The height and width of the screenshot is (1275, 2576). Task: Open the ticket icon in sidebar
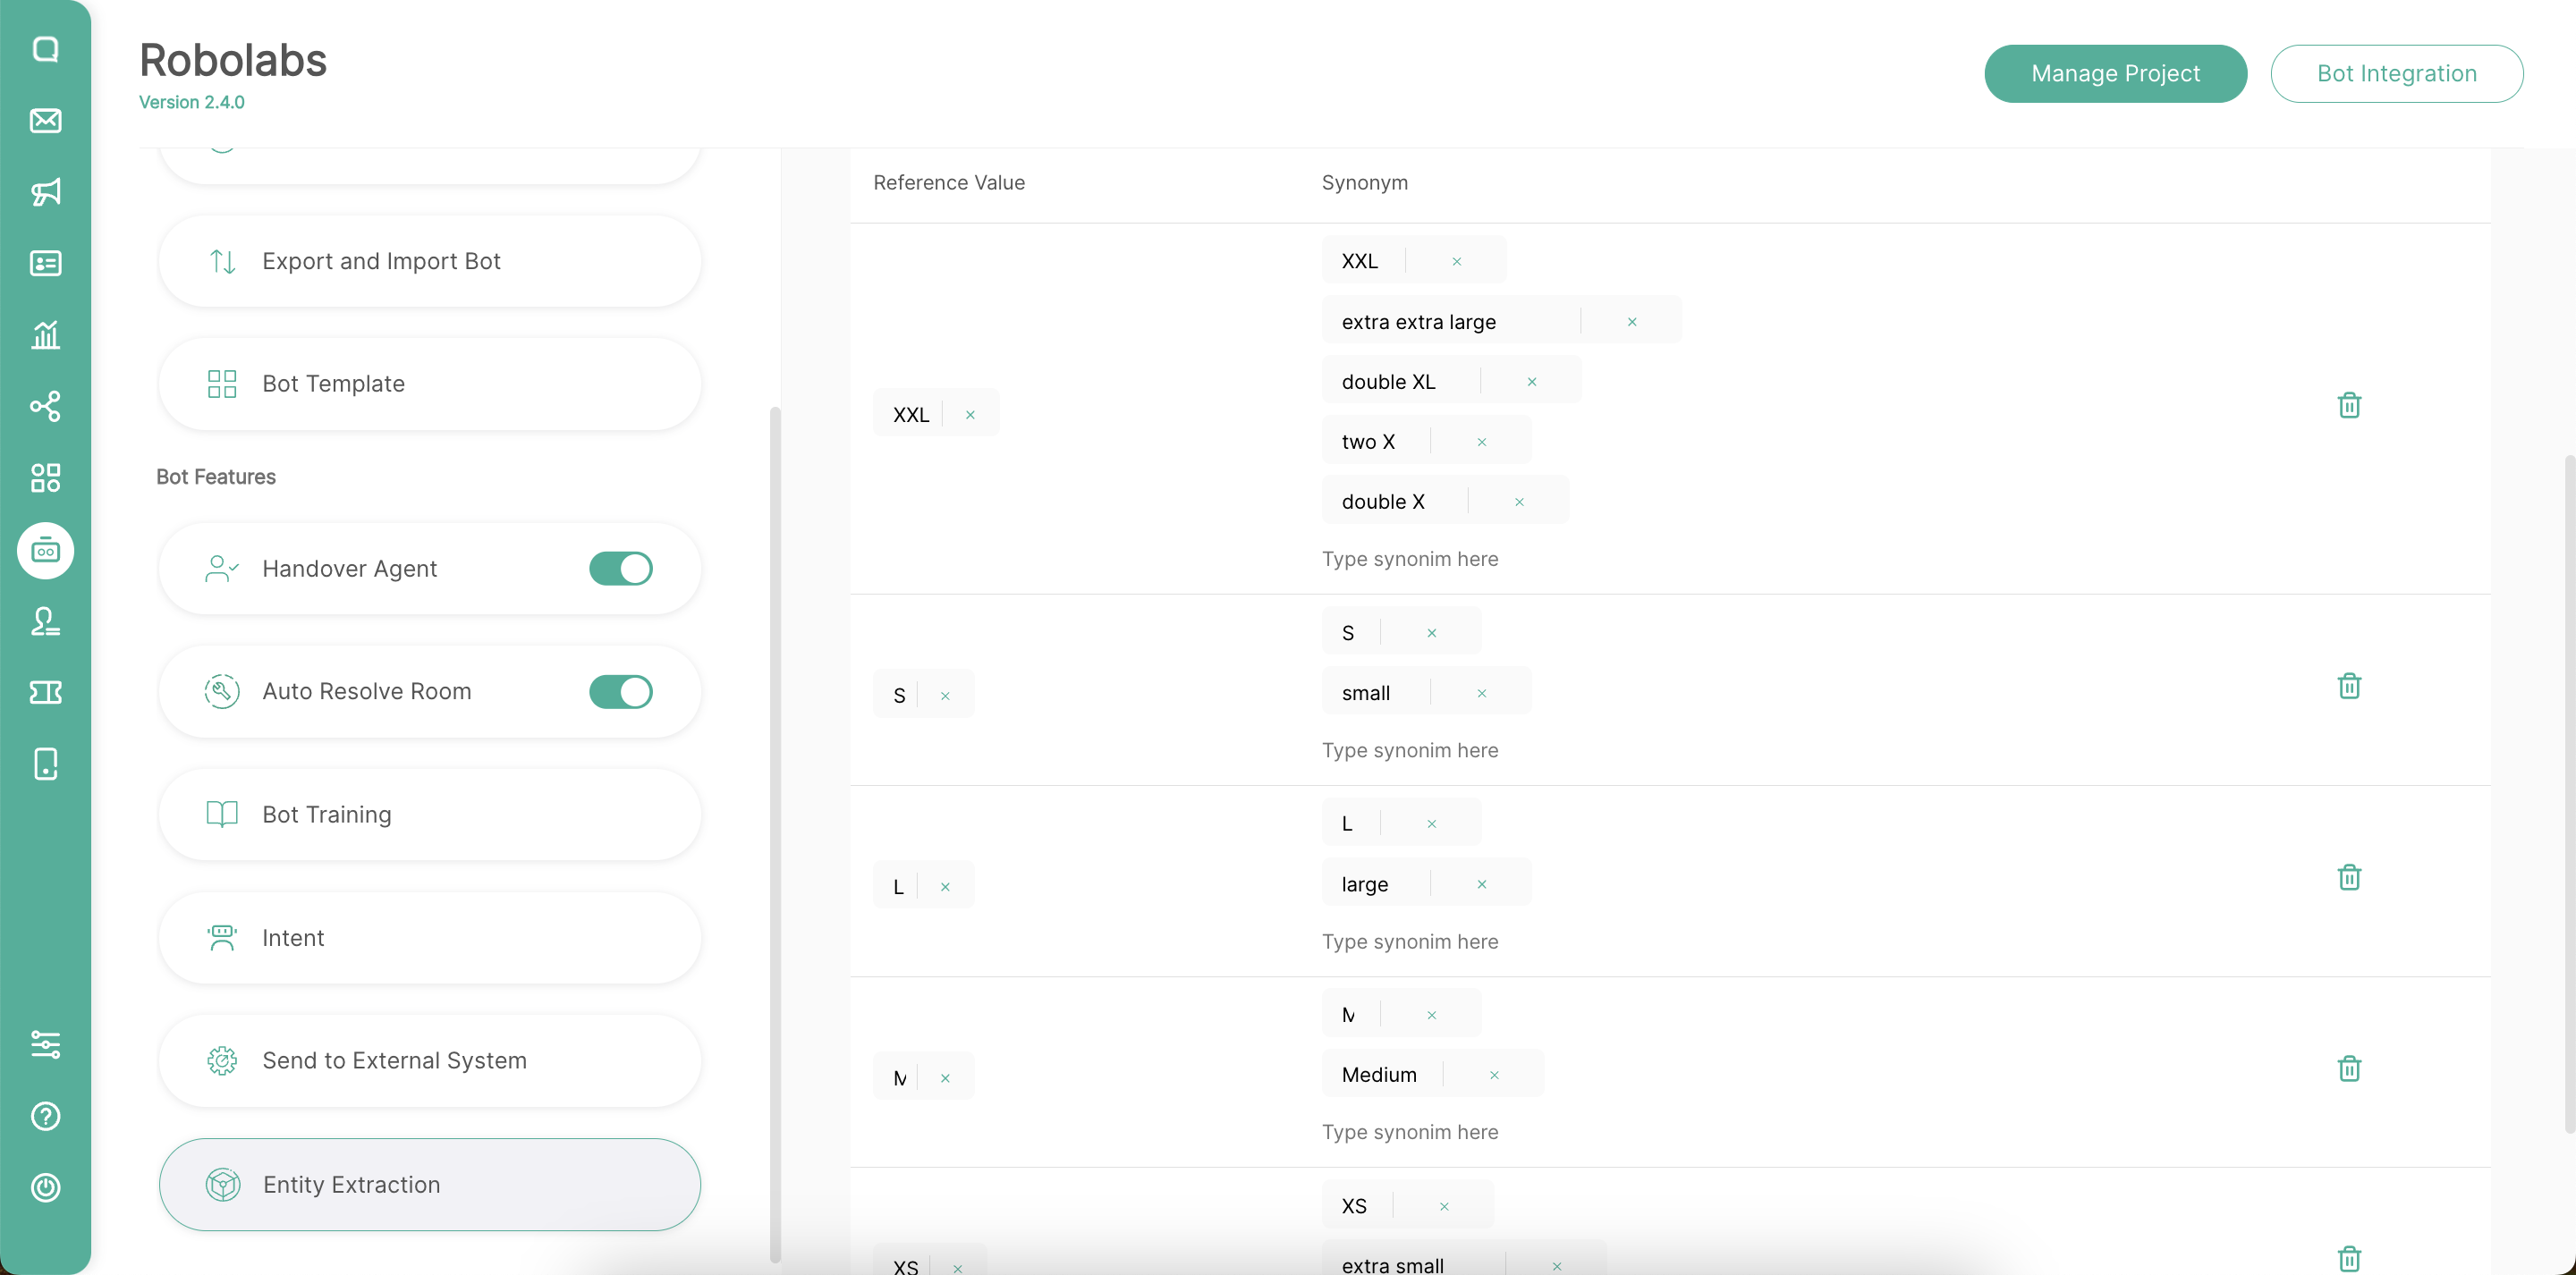click(x=46, y=692)
